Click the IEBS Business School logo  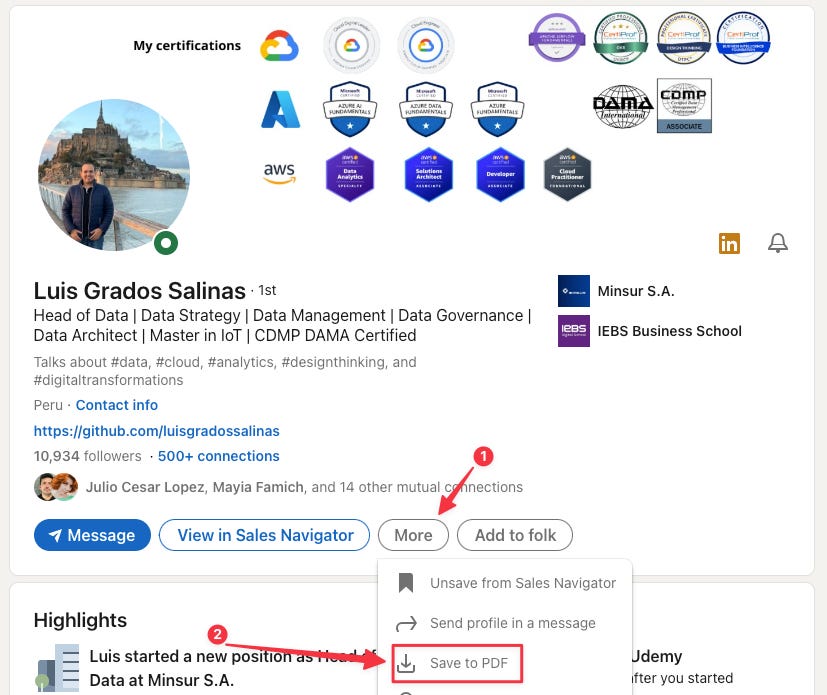[574, 331]
